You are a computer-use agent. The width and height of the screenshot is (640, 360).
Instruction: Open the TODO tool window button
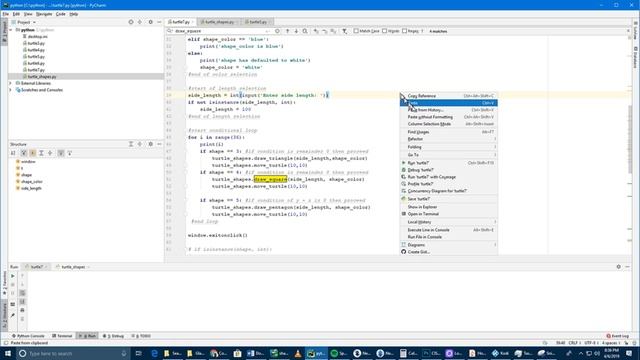pyautogui.click(x=141, y=336)
